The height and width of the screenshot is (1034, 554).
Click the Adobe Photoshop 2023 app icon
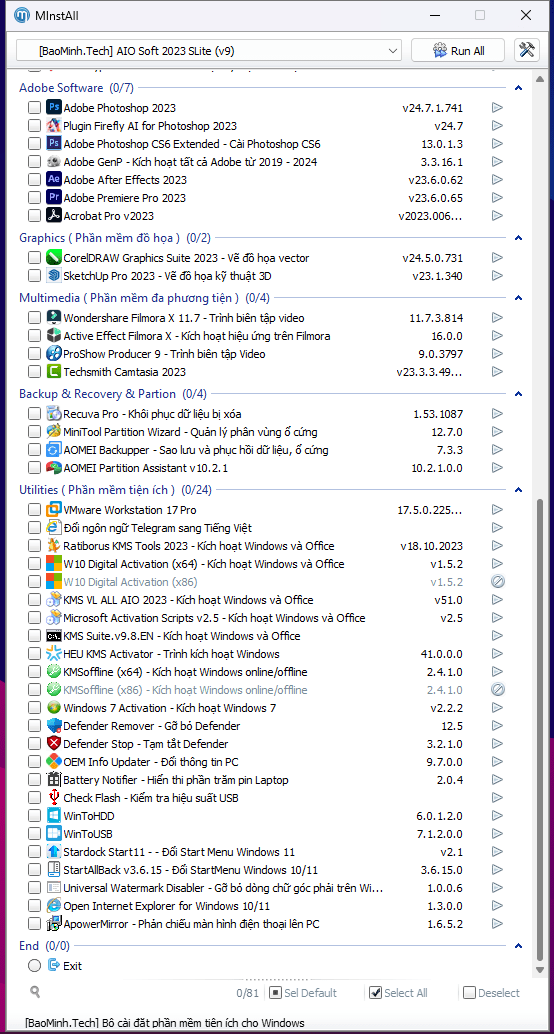coord(53,107)
